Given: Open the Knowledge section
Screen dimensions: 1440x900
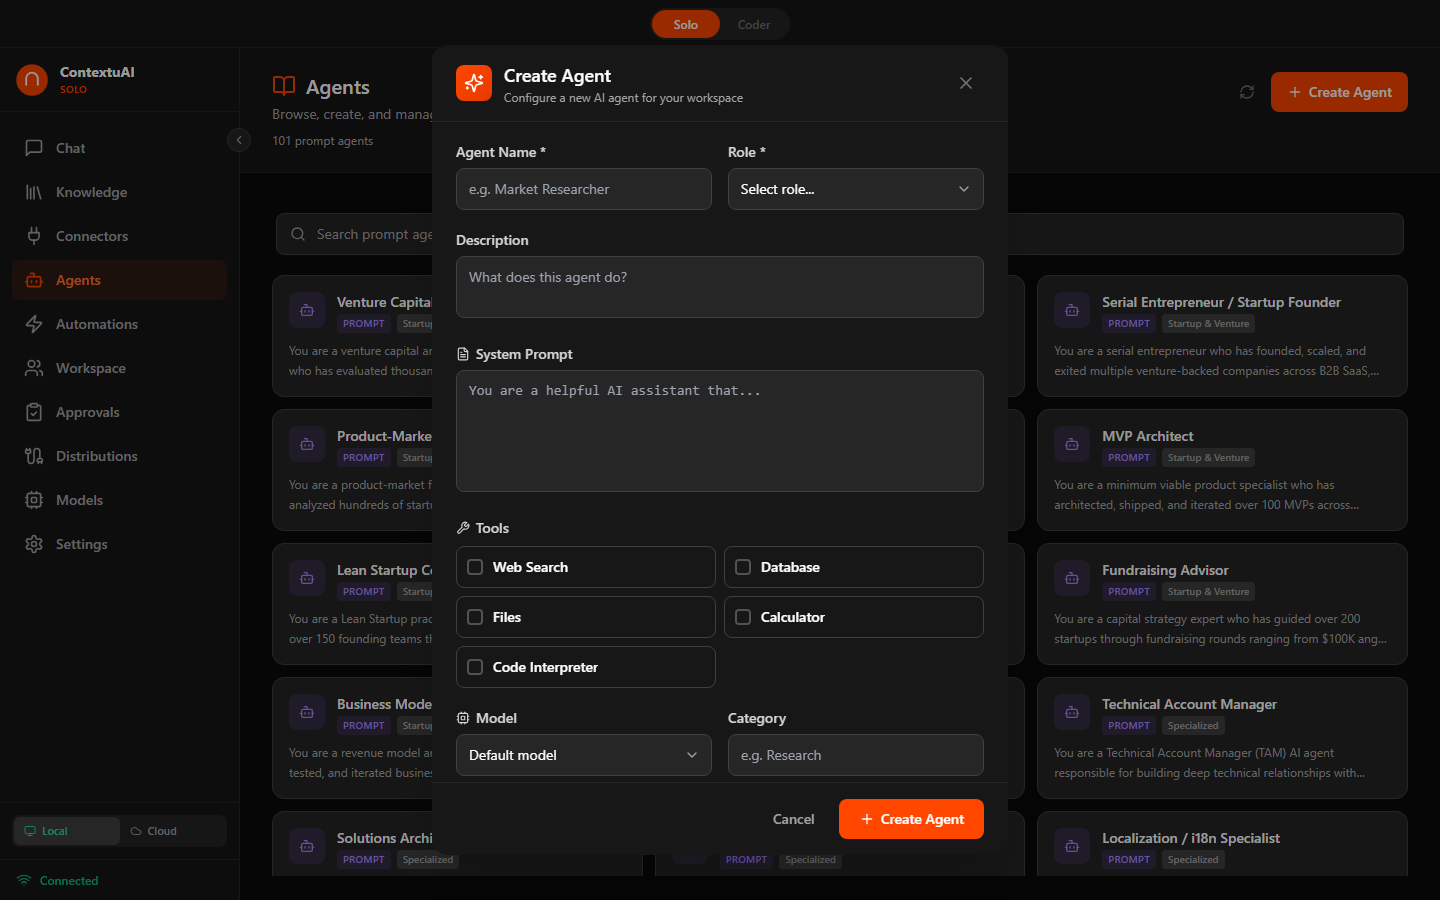Looking at the screenshot, I should (119, 192).
